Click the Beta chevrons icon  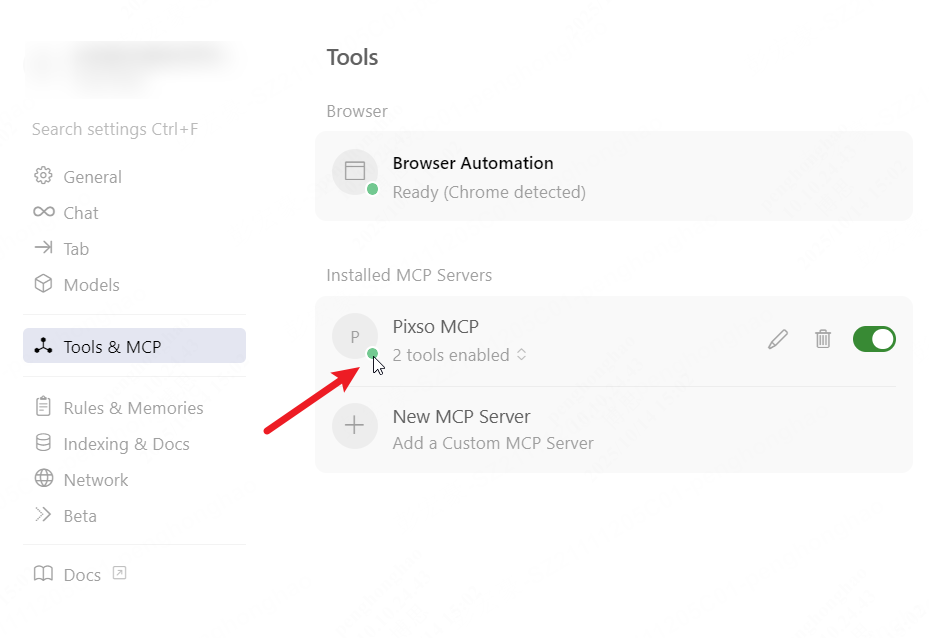(x=44, y=515)
